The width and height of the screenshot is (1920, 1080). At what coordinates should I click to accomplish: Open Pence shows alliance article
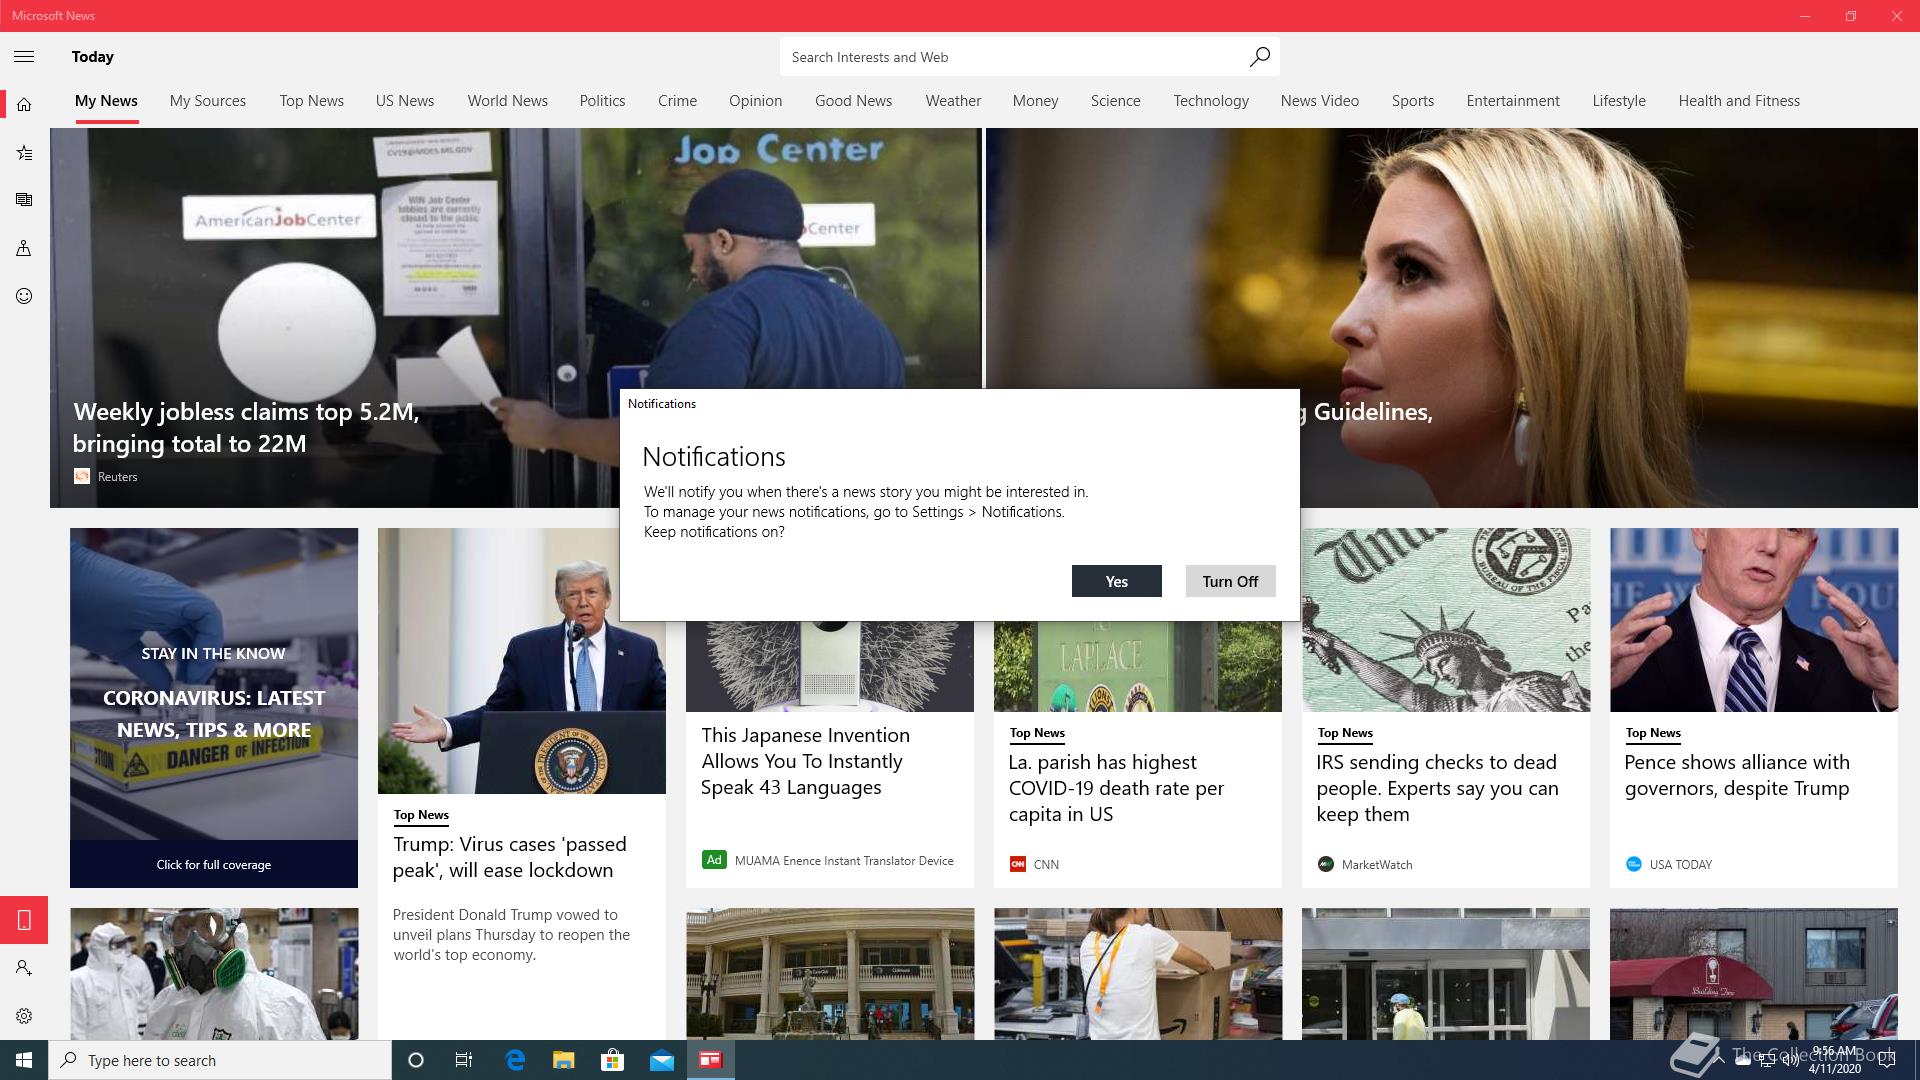[x=1737, y=775]
